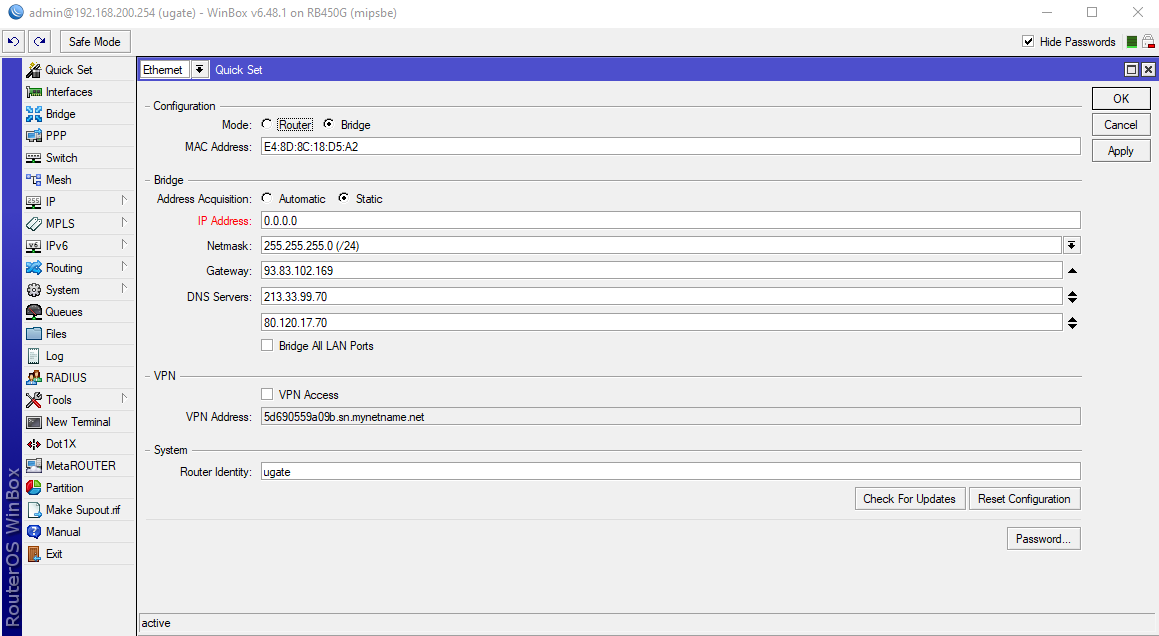
Task: Expand the IP submenu arrow
Action: (124, 200)
